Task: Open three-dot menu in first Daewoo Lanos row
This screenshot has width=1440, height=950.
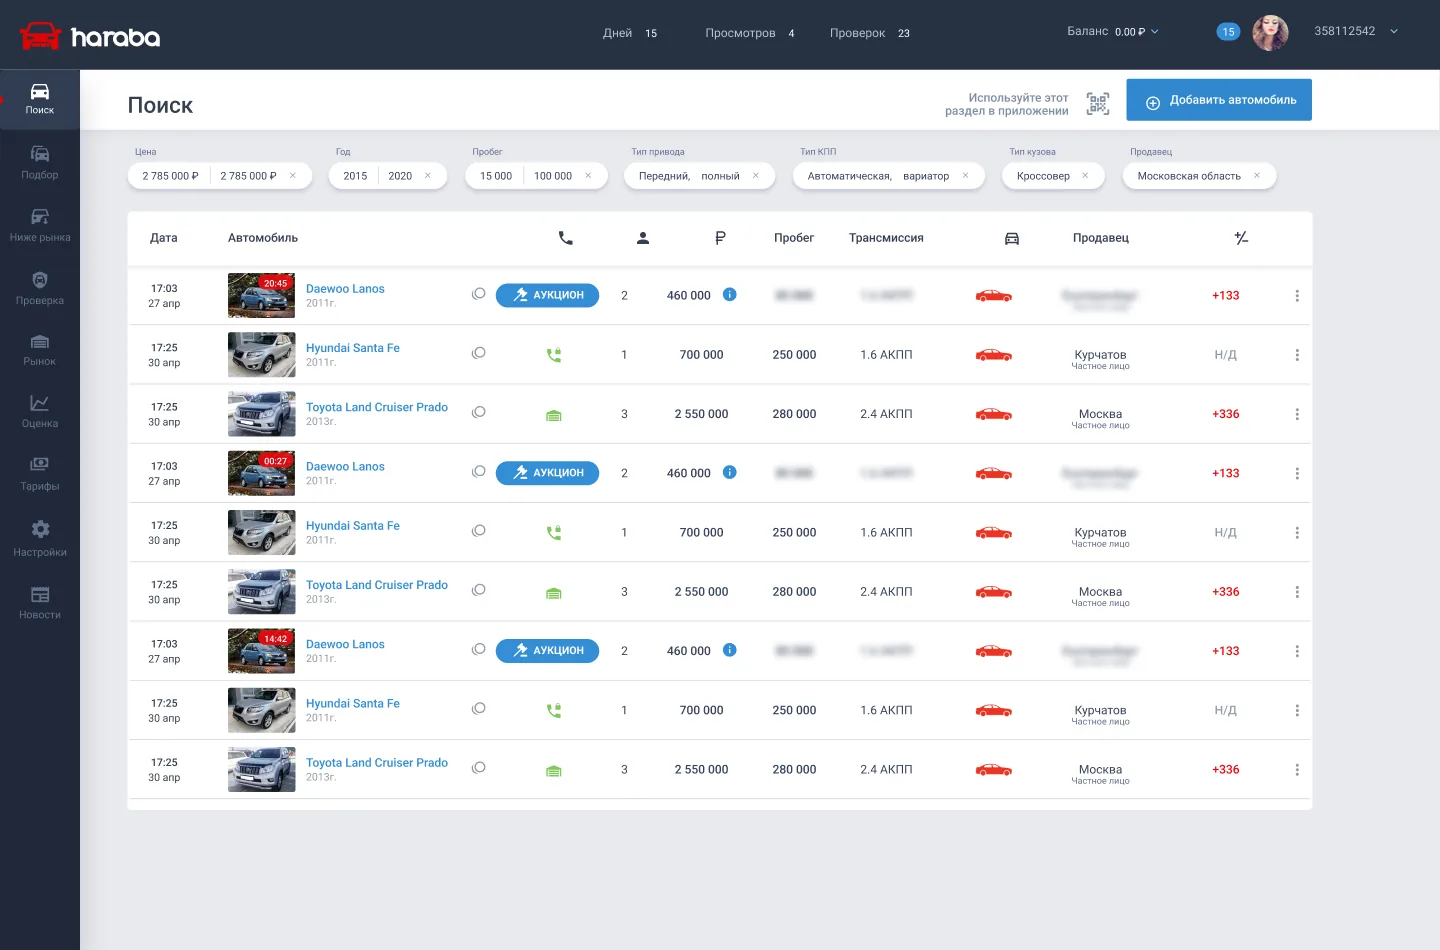Action: (x=1297, y=296)
